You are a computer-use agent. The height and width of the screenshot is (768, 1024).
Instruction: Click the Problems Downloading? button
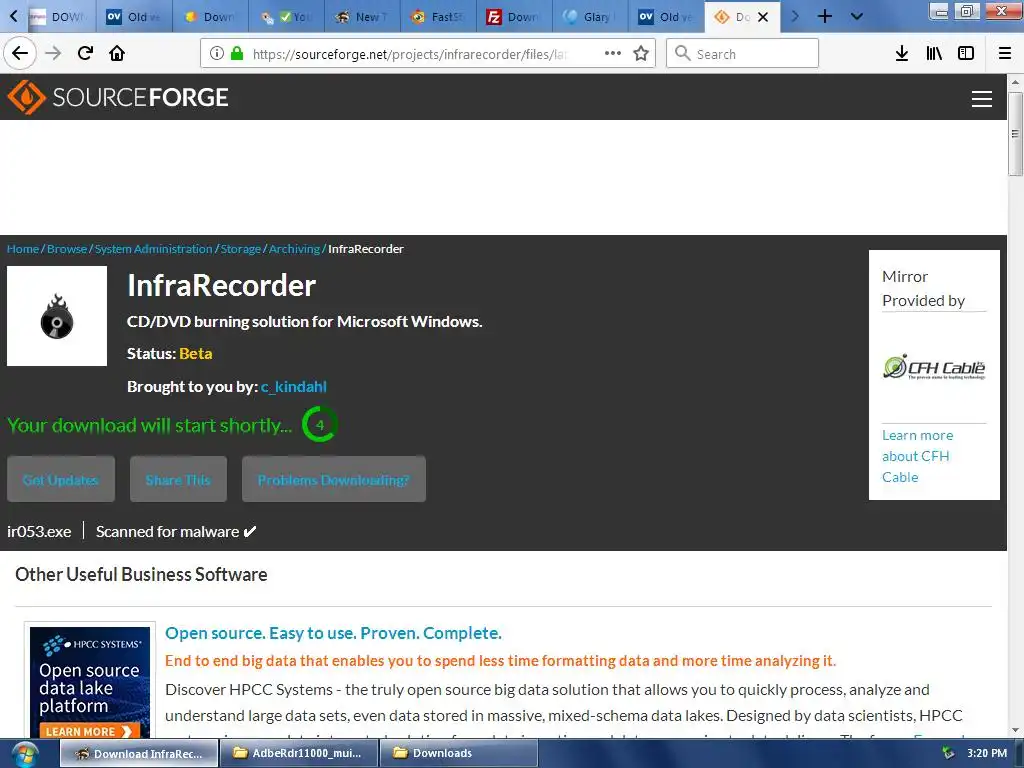tap(334, 479)
